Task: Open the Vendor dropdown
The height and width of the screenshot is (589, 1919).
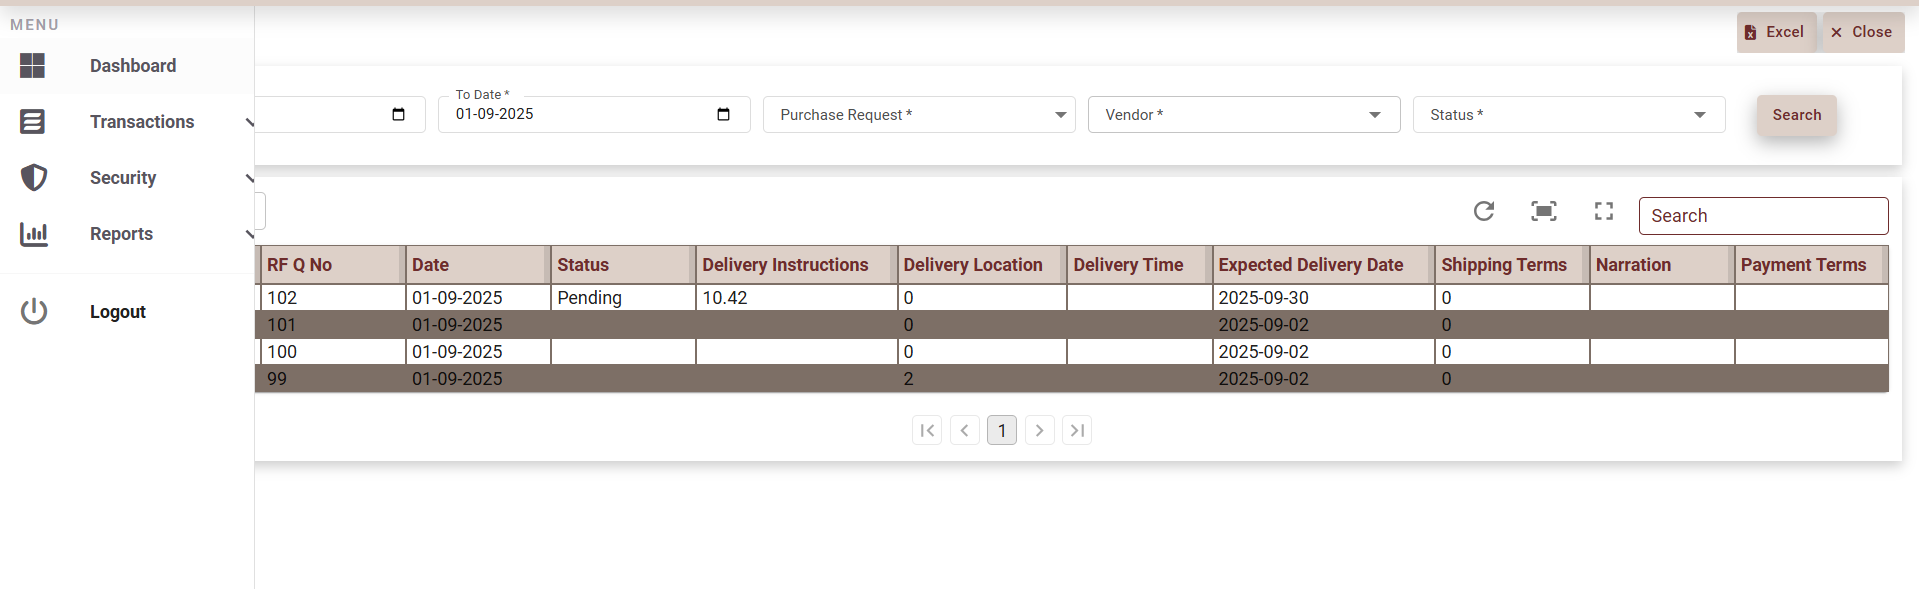Action: [1243, 115]
